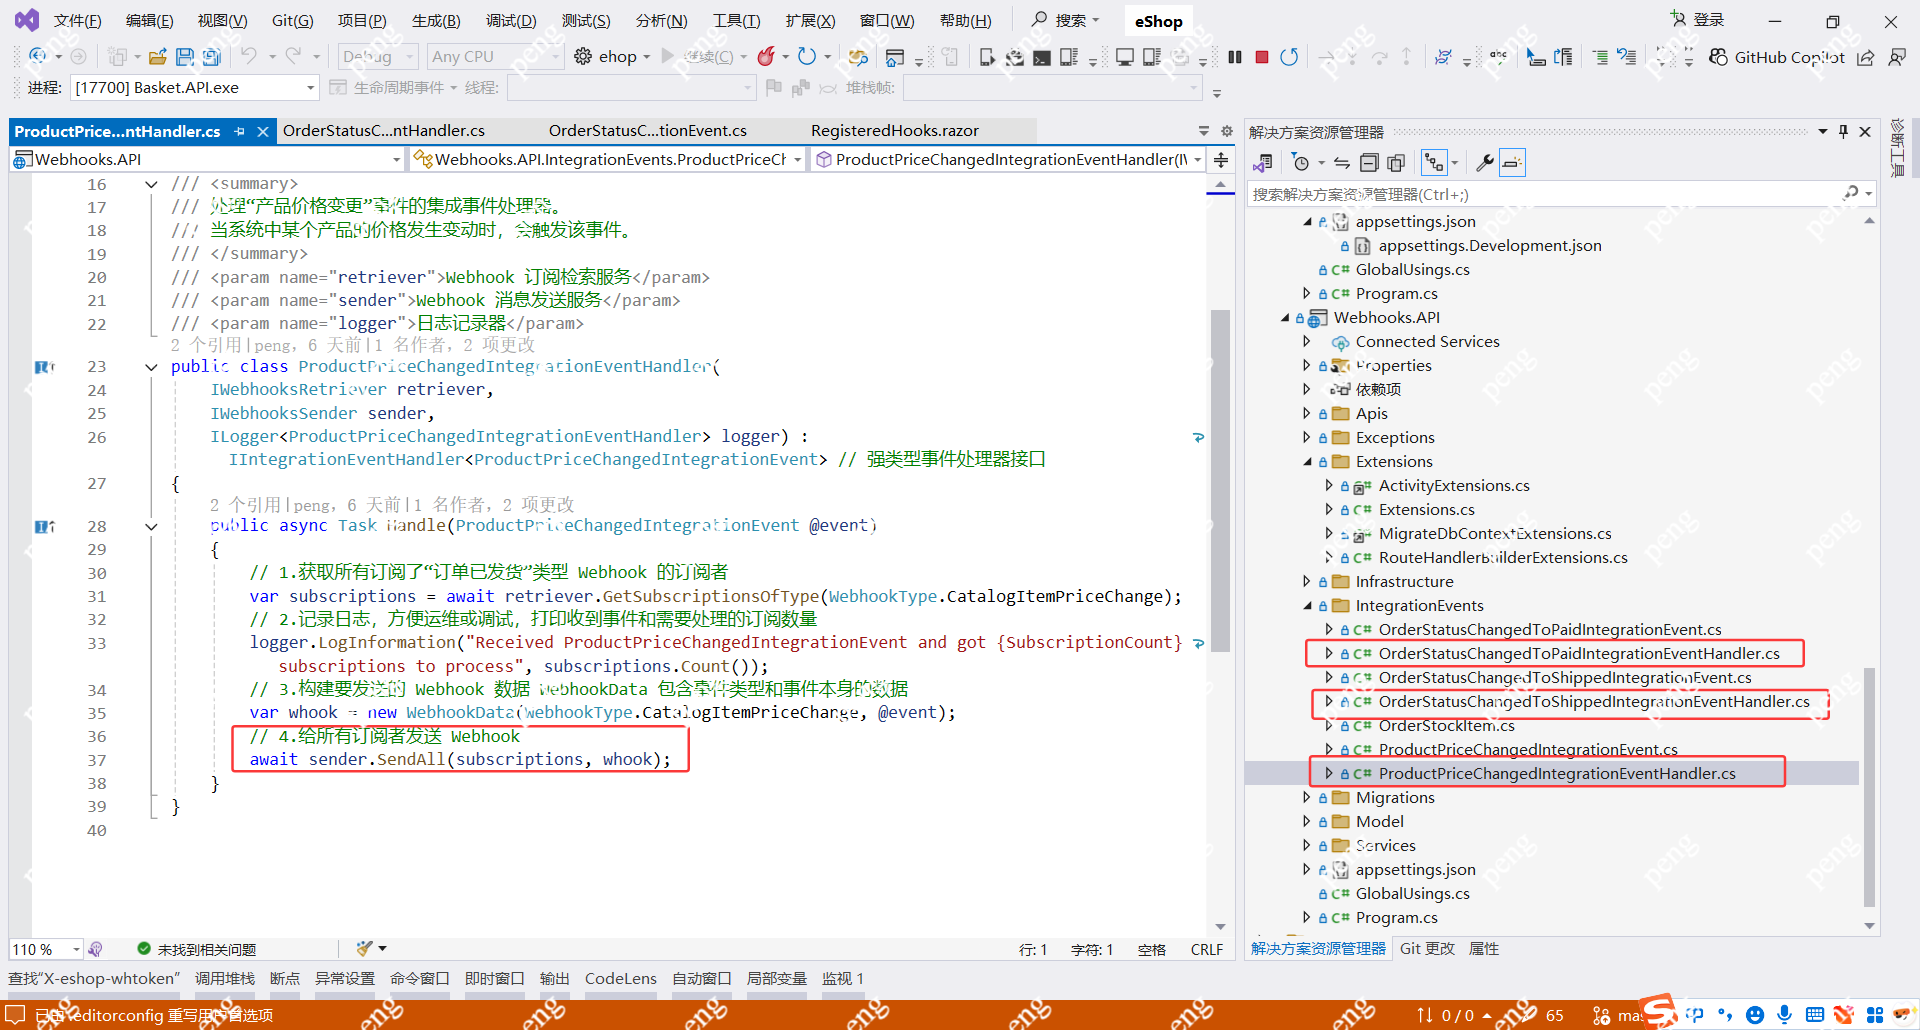Click the Save All icon

tap(211, 57)
